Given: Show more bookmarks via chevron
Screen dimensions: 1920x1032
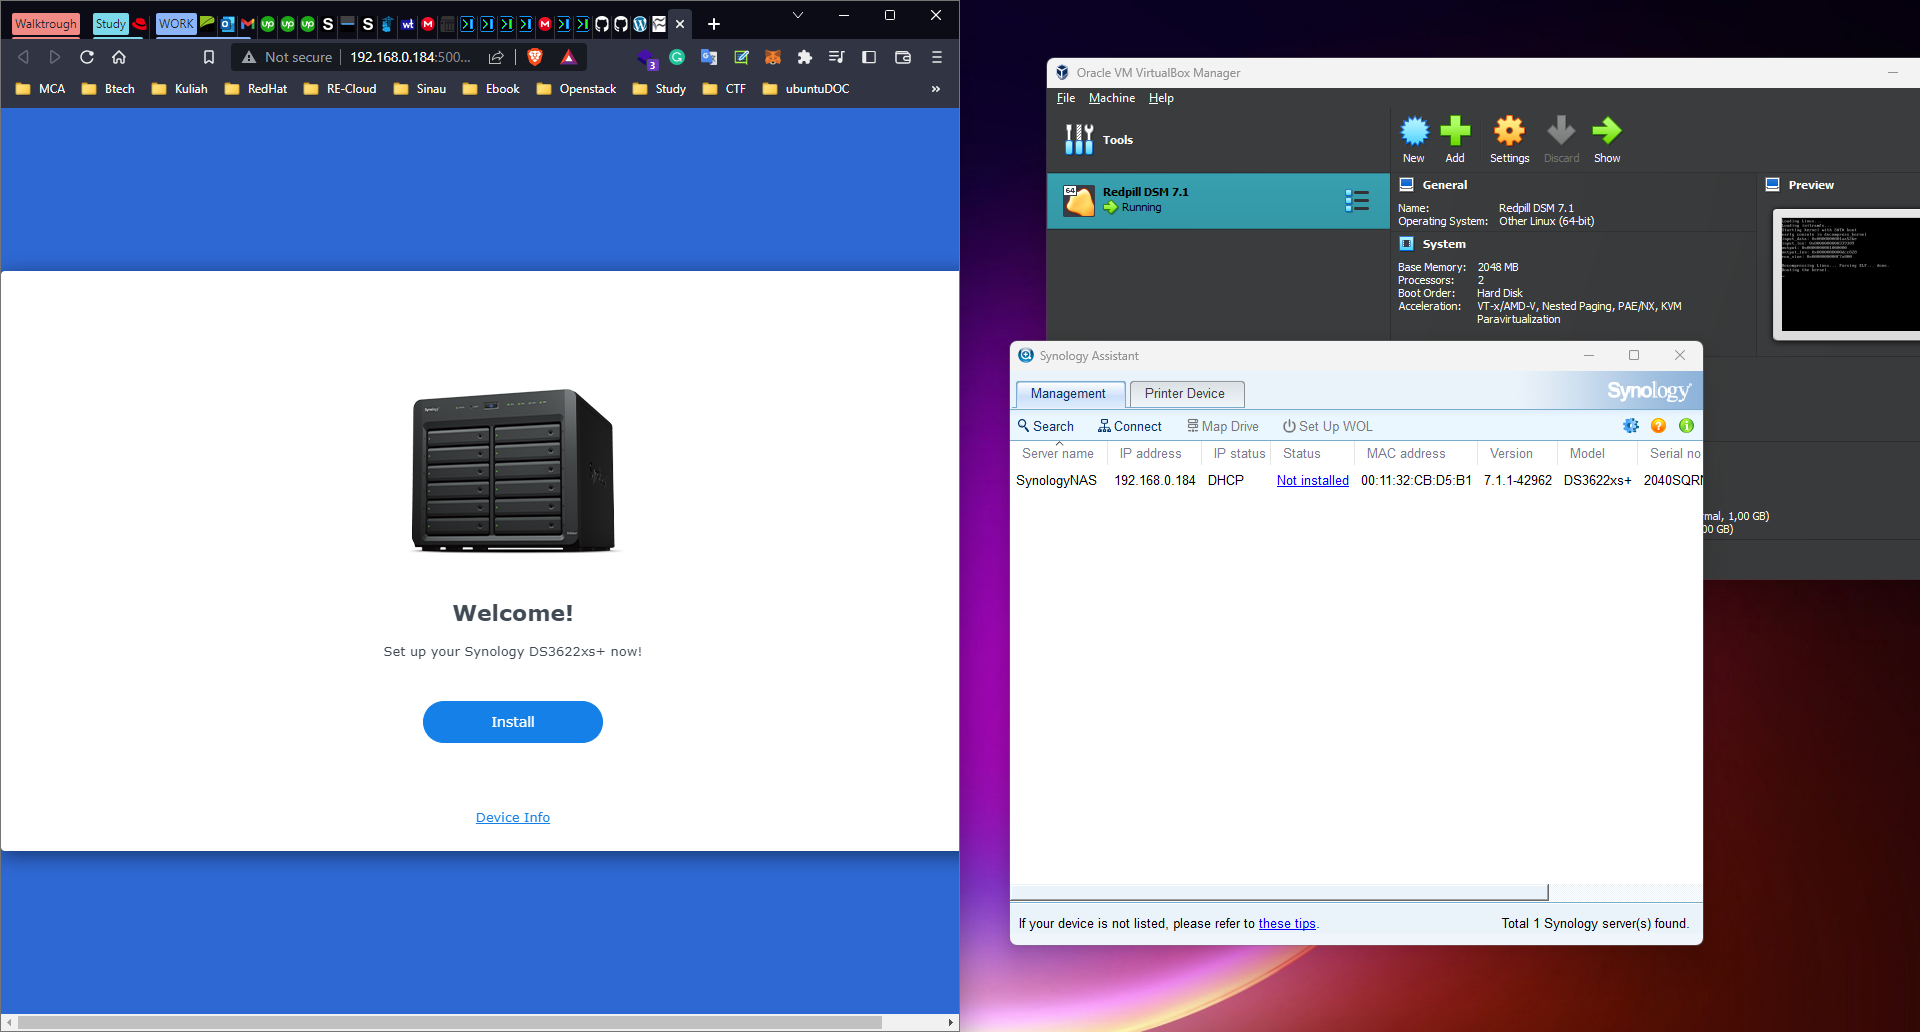Looking at the screenshot, I should (936, 89).
